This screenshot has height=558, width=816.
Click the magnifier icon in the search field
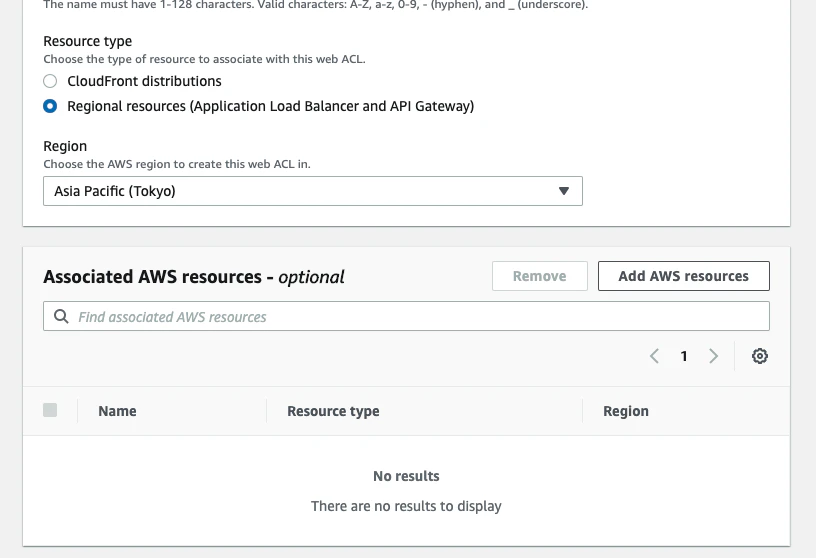[x=60, y=317]
